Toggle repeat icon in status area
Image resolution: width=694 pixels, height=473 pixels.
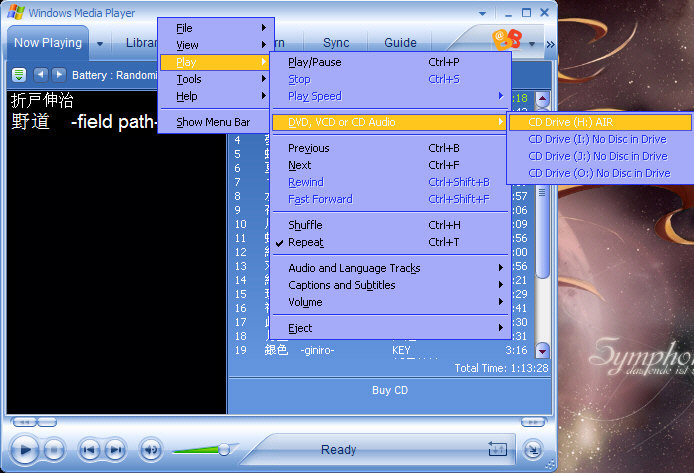tap(497, 449)
